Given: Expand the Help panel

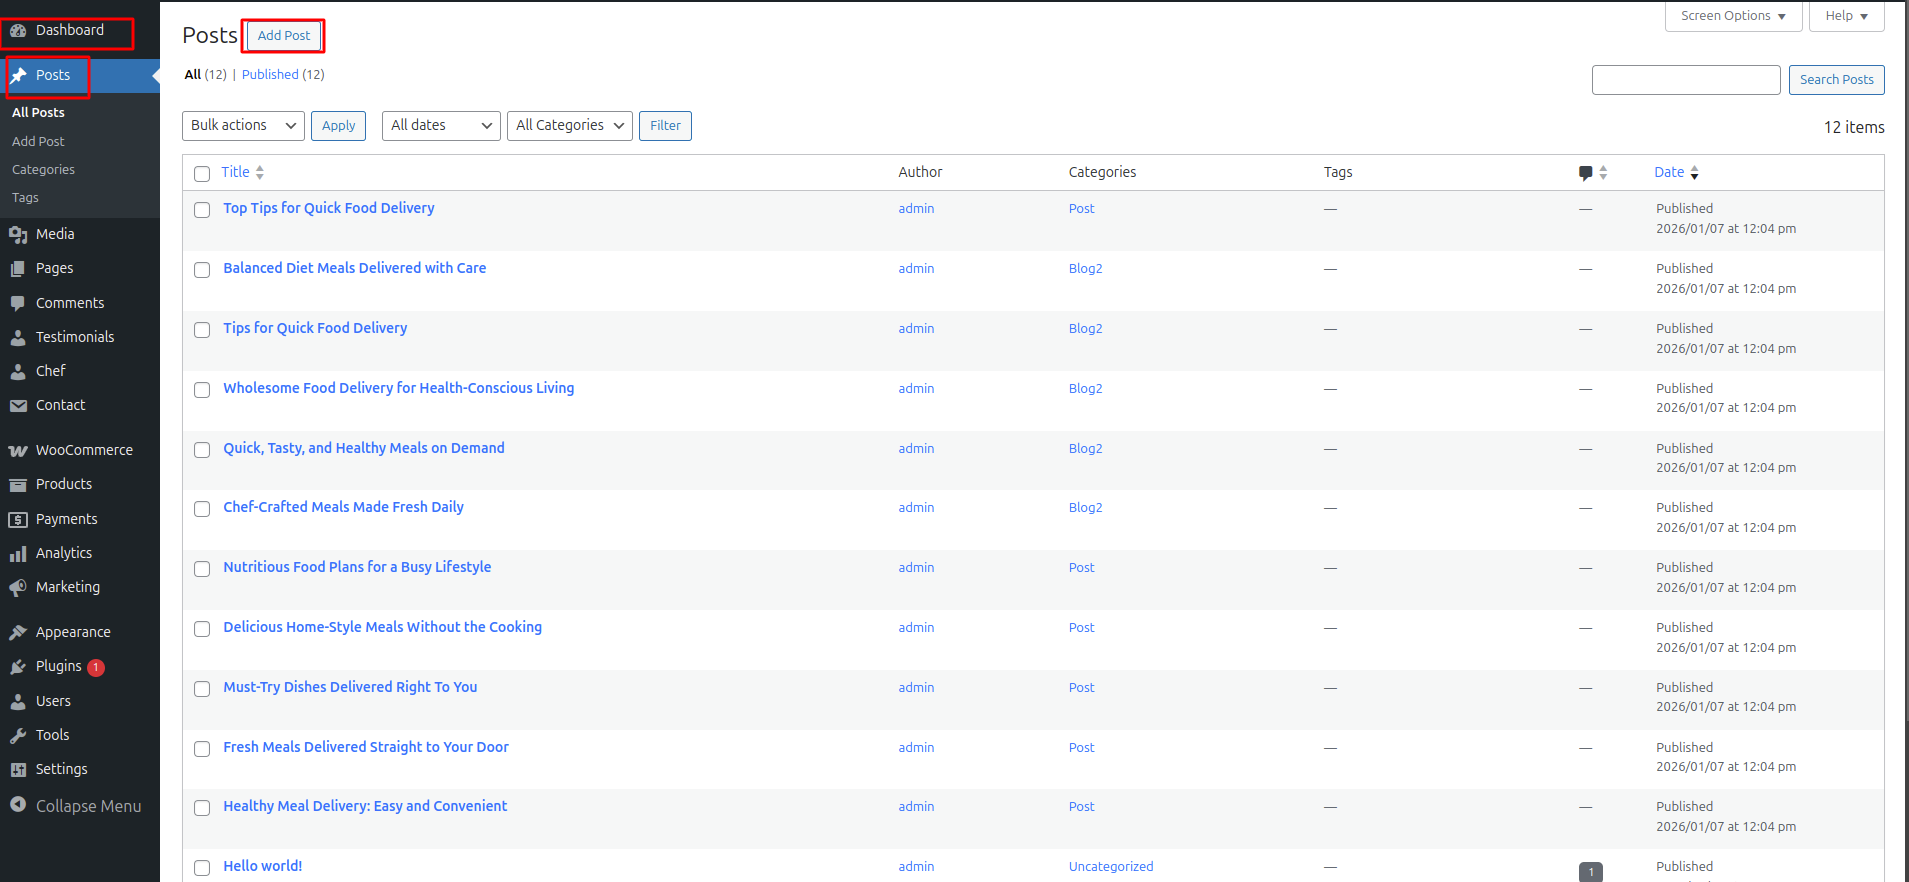Looking at the screenshot, I should (1846, 16).
